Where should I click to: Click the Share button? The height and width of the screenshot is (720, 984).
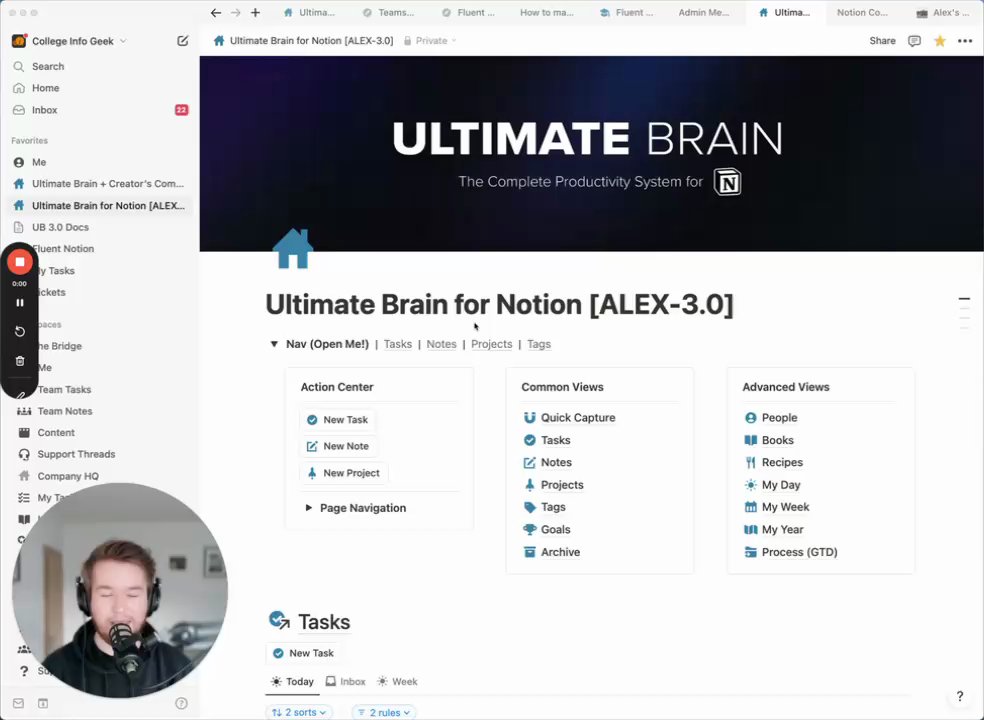(x=882, y=41)
